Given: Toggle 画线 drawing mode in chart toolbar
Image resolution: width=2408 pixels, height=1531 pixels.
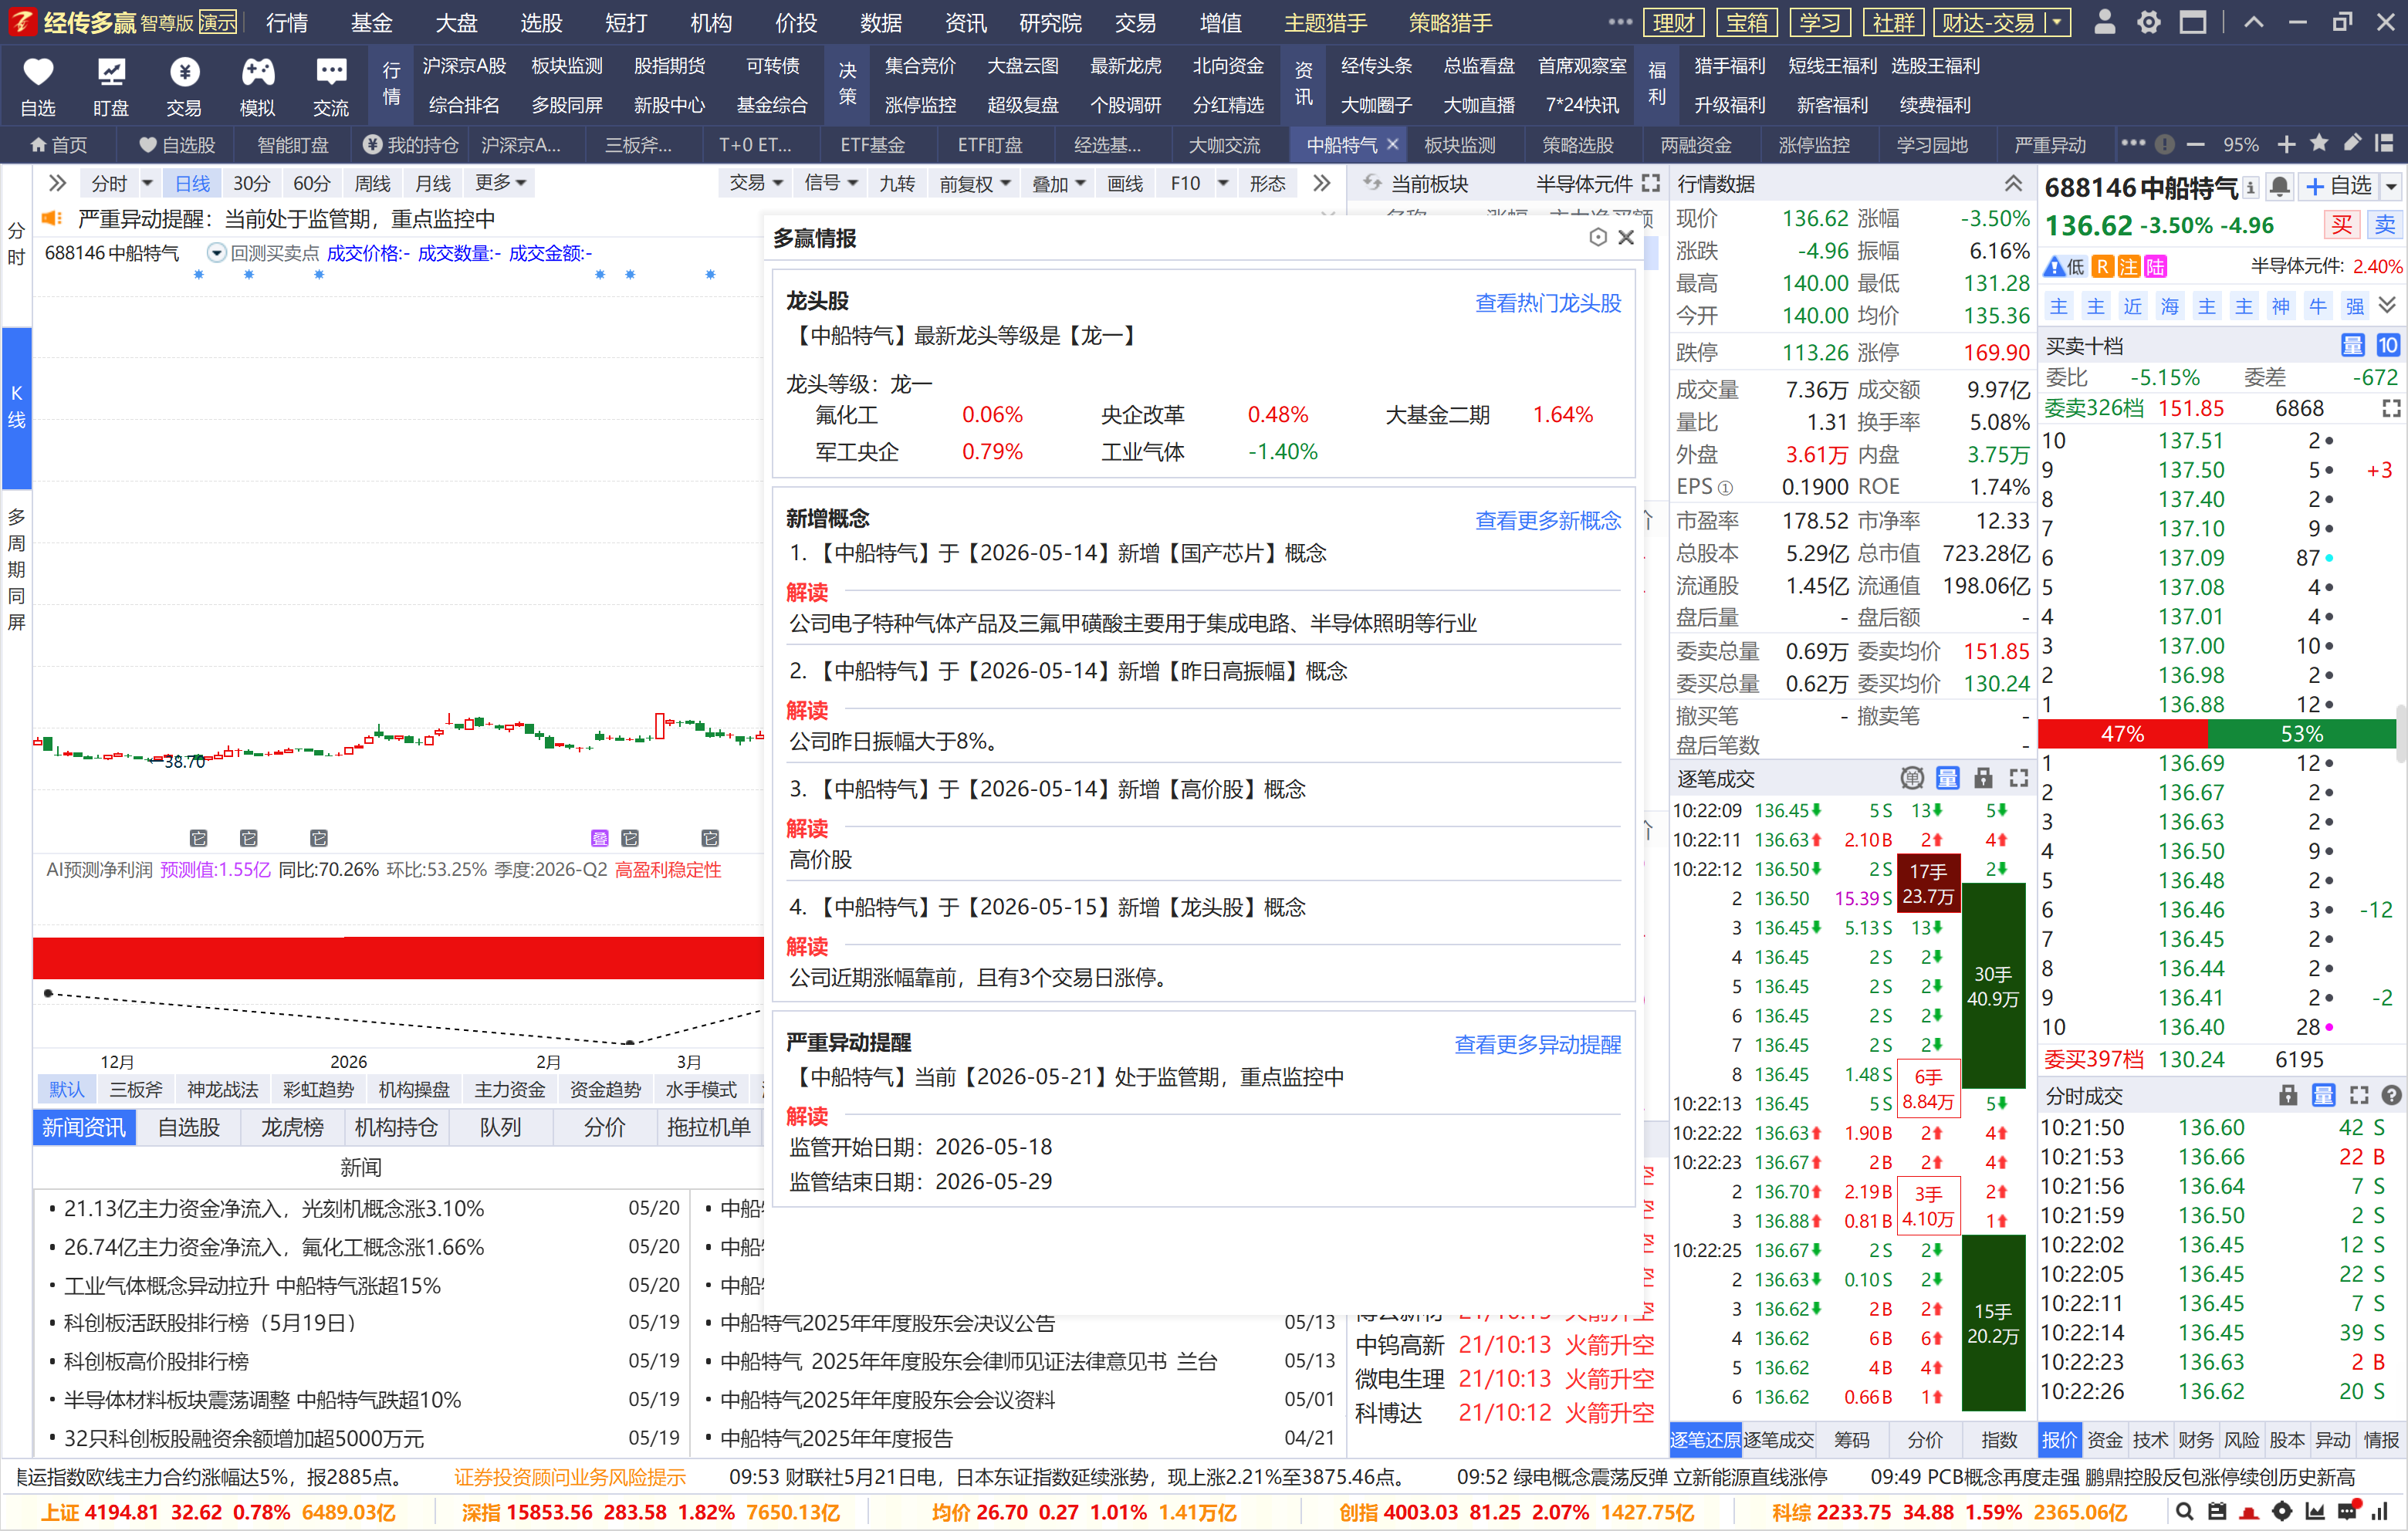Looking at the screenshot, I should (x=1125, y=183).
